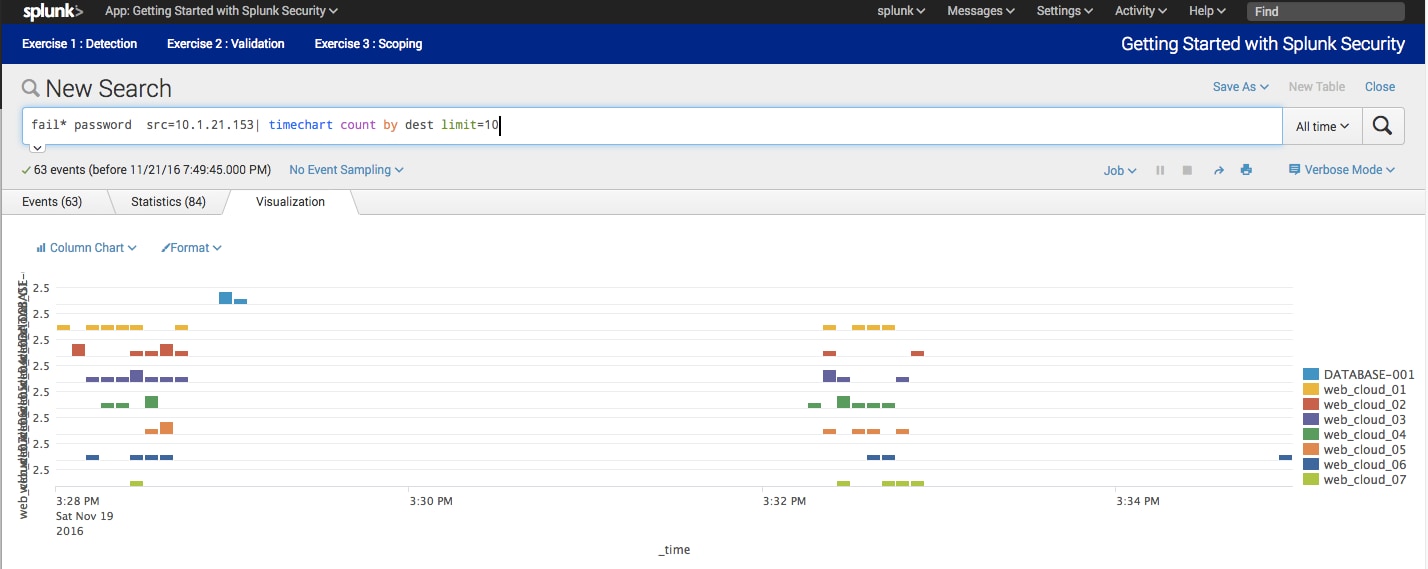1428x569 pixels.
Task: Click the 3:32 PM time axis label
Action: [x=784, y=500]
